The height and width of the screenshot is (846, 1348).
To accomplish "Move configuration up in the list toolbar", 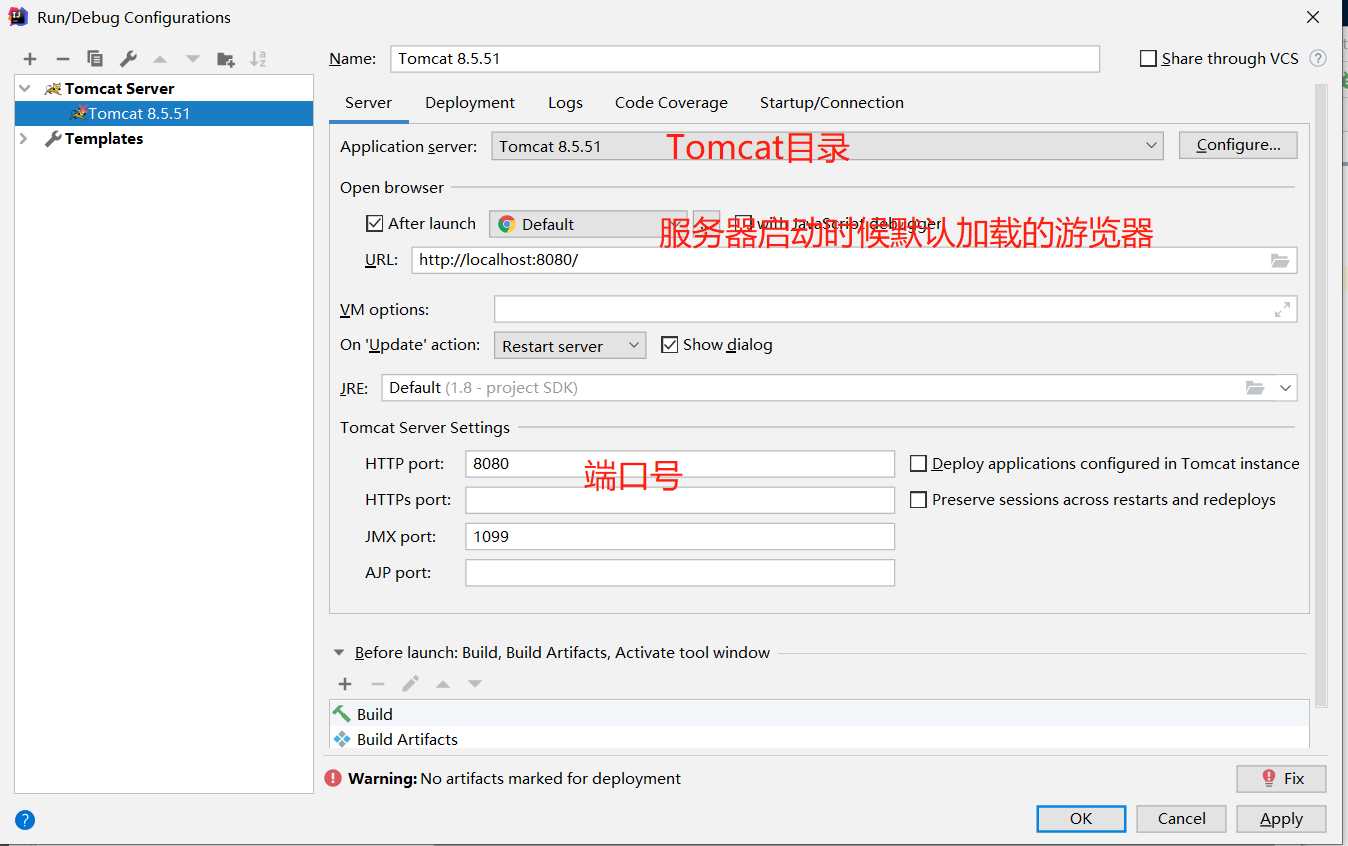I will (x=160, y=59).
